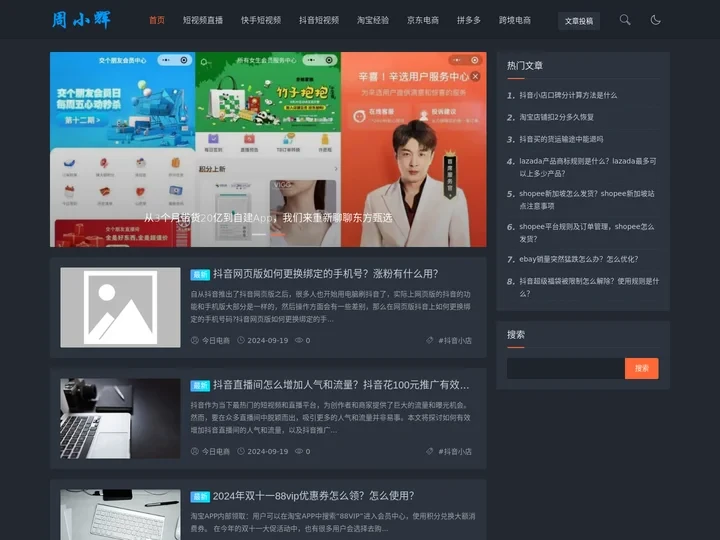720x540 pixels.
Task: Click eye views icon on 抖音直播间 article
Action: (x=299, y=451)
